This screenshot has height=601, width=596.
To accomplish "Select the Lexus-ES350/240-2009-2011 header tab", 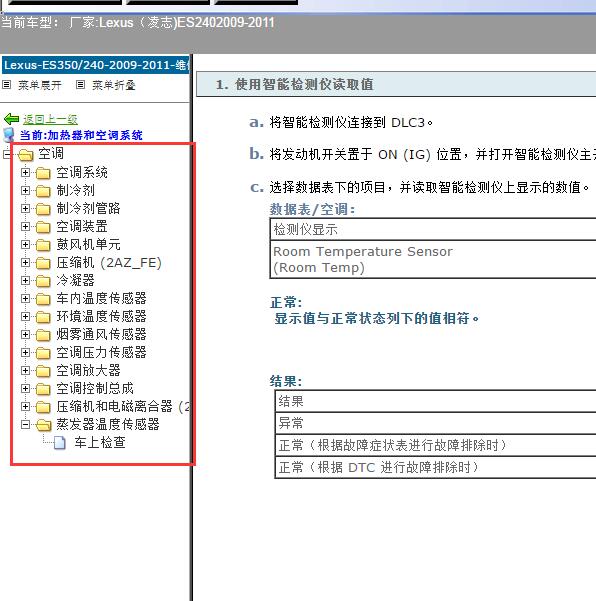I will (x=96, y=65).
